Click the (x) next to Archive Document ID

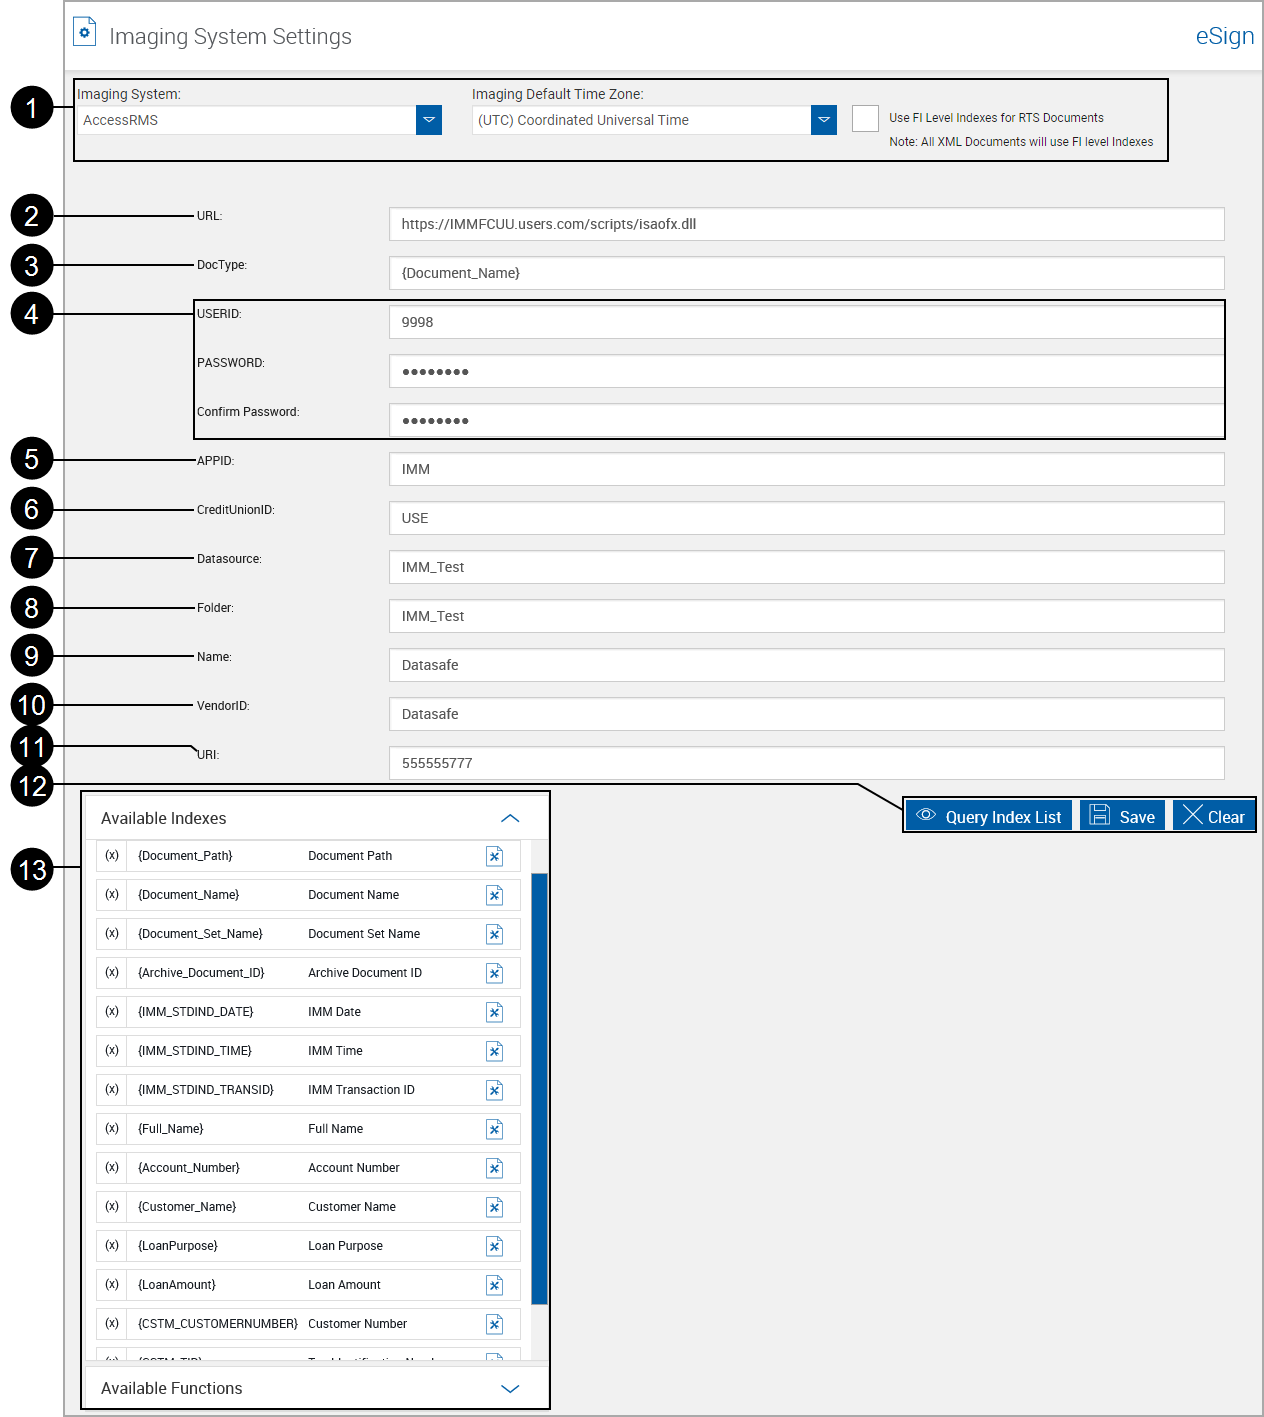tap(111, 972)
